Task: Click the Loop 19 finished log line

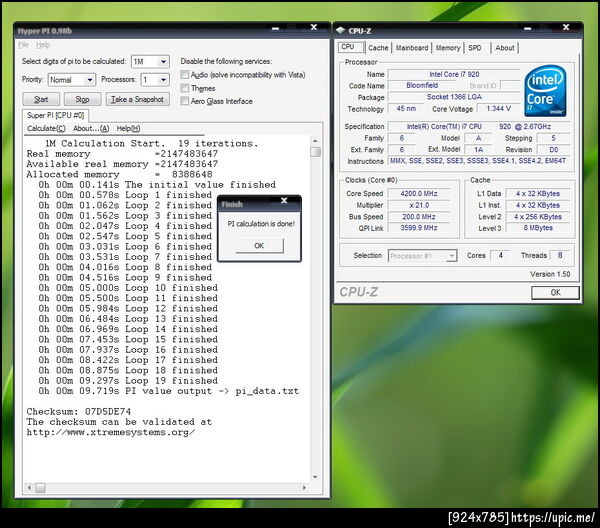Action: pyautogui.click(x=128, y=381)
